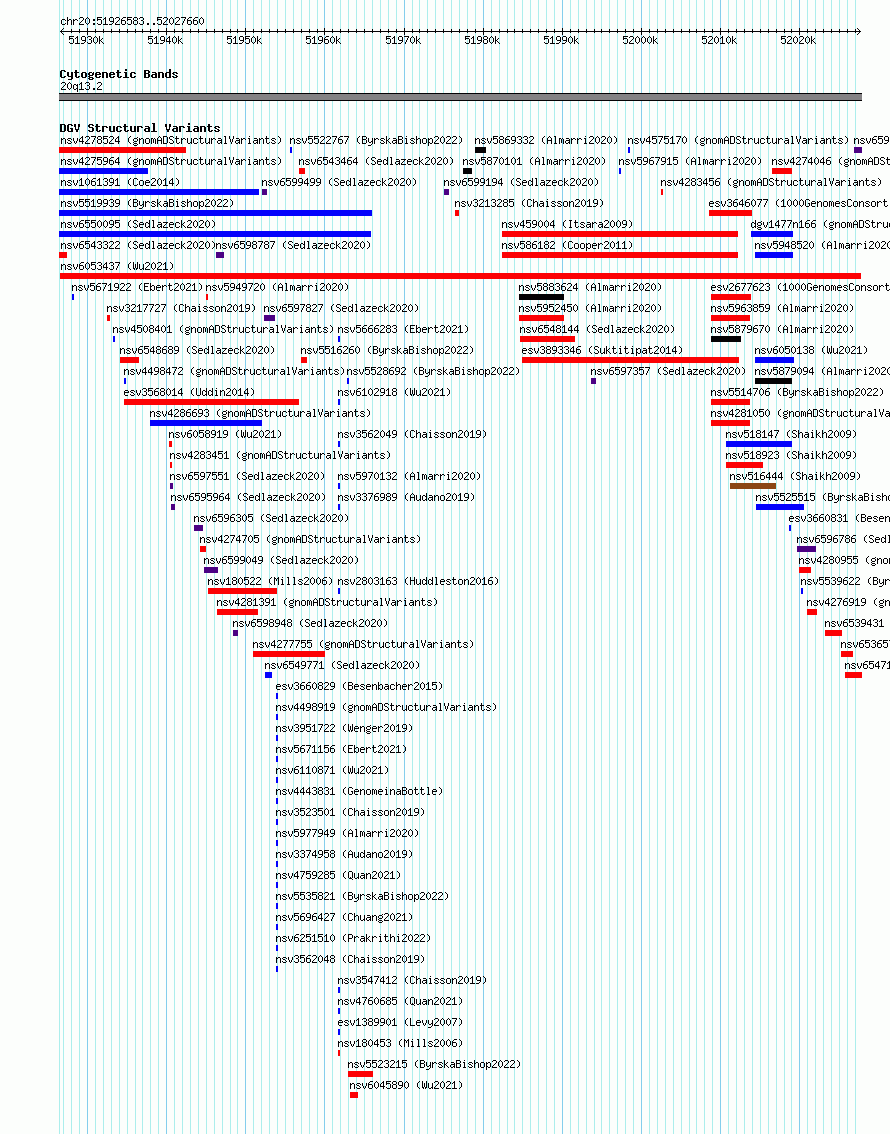The image size is (890, 1134).
Task: Select nsv5977949 (Almarri2020) label
Action: tap(347, 832)
